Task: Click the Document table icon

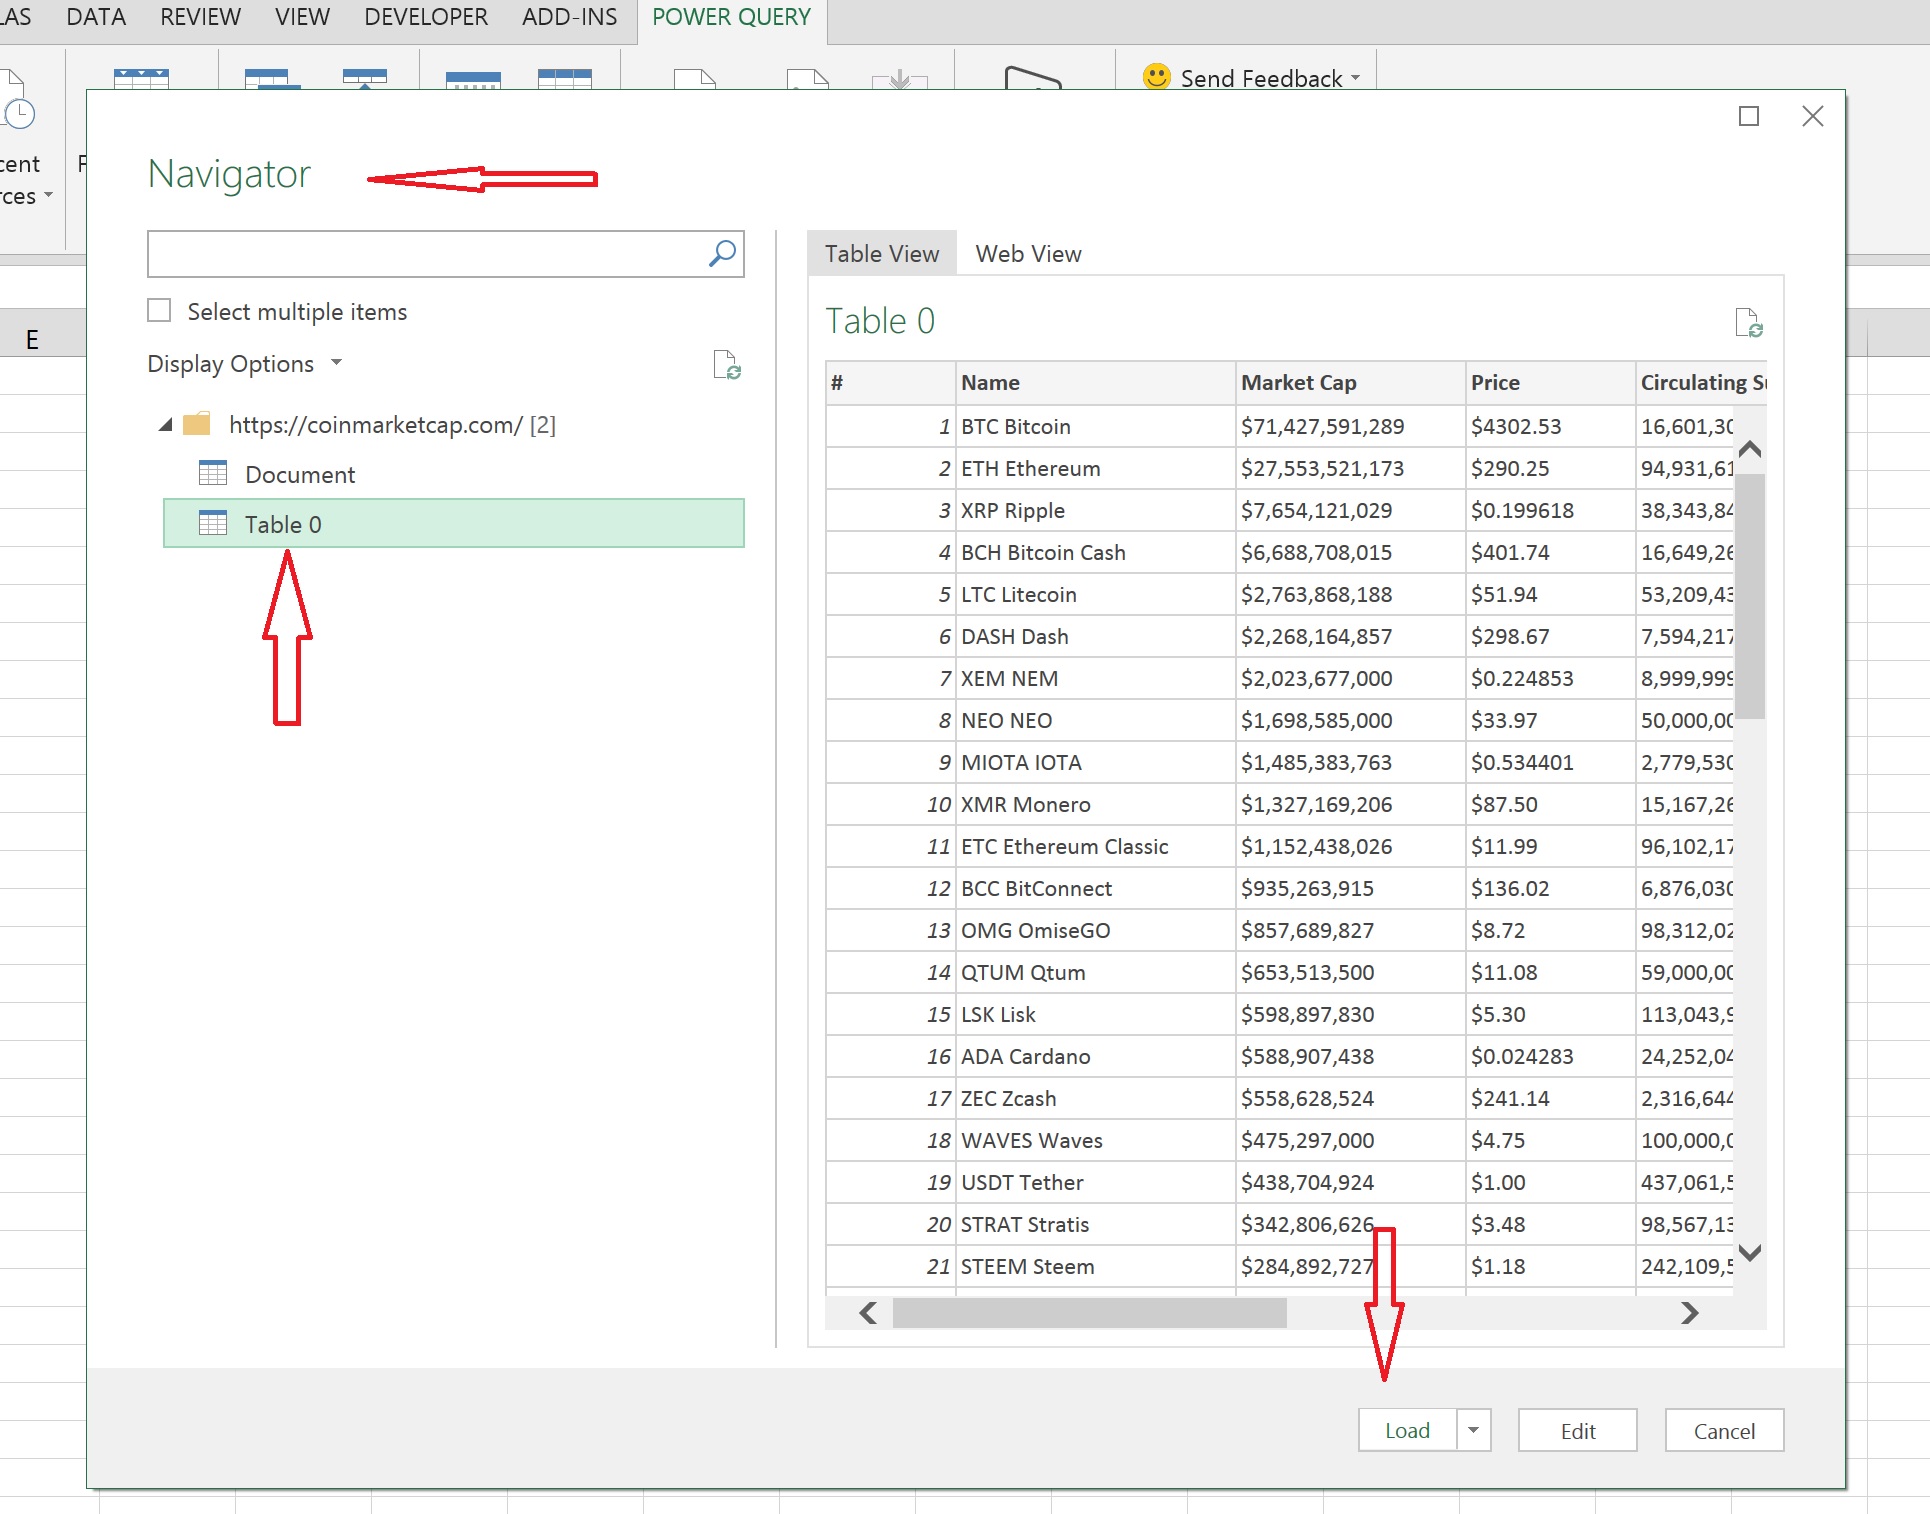Action: pos(213,473)
